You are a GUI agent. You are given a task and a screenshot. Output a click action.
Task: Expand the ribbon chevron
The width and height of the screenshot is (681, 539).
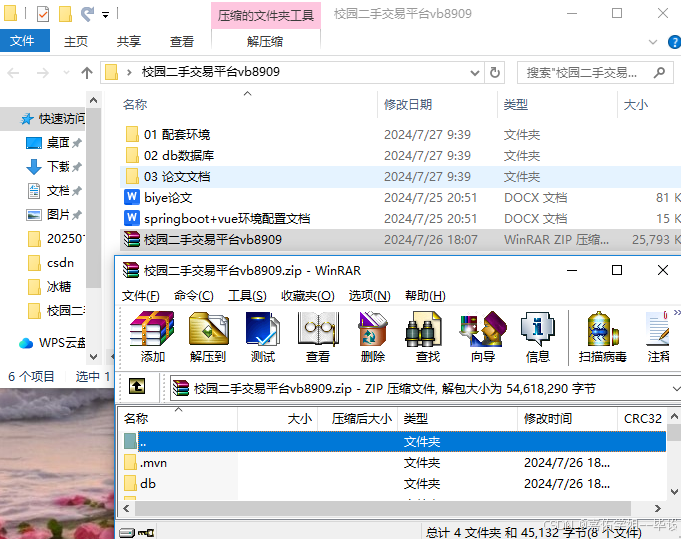coord(652,42)
